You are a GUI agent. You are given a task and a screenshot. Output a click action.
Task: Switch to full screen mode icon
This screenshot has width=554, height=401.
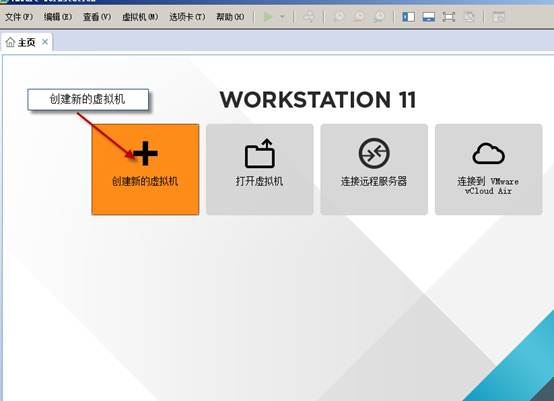click(449, 17)
